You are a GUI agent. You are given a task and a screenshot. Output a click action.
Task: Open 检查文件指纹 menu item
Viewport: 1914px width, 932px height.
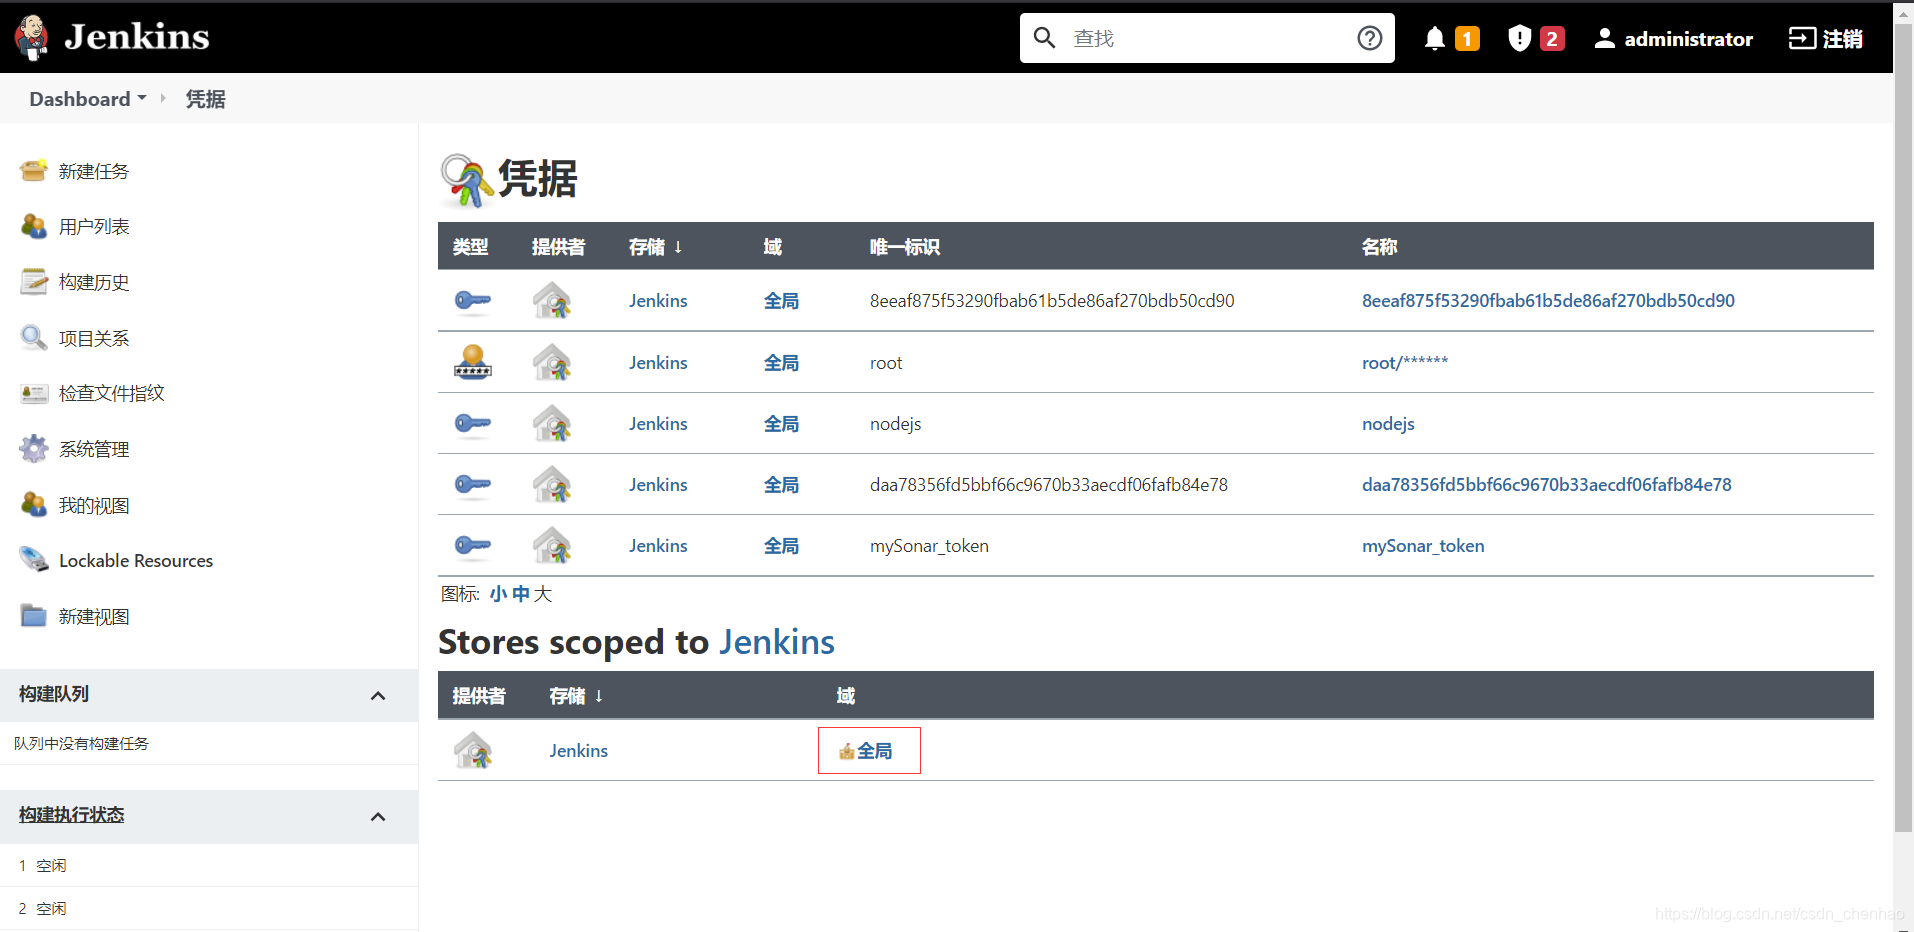pyautogui.click(x=111, y=393)
